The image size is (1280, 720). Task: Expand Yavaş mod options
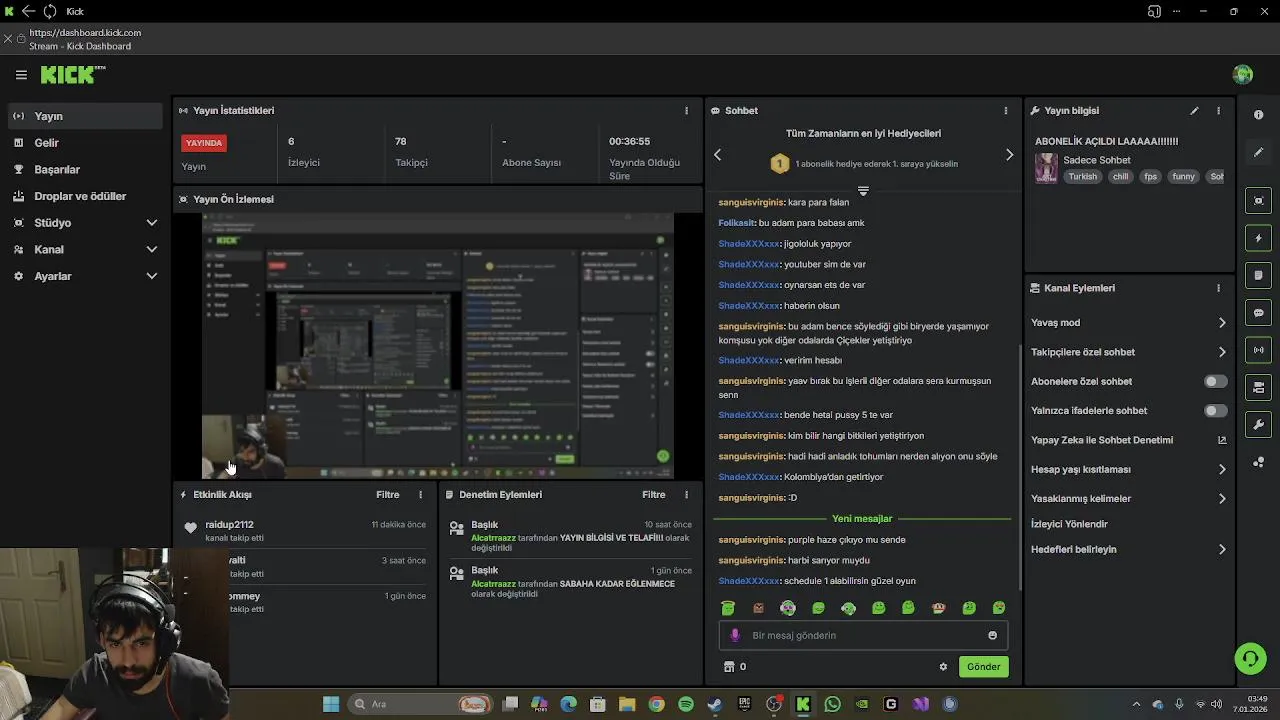[x=1221, y=323]
